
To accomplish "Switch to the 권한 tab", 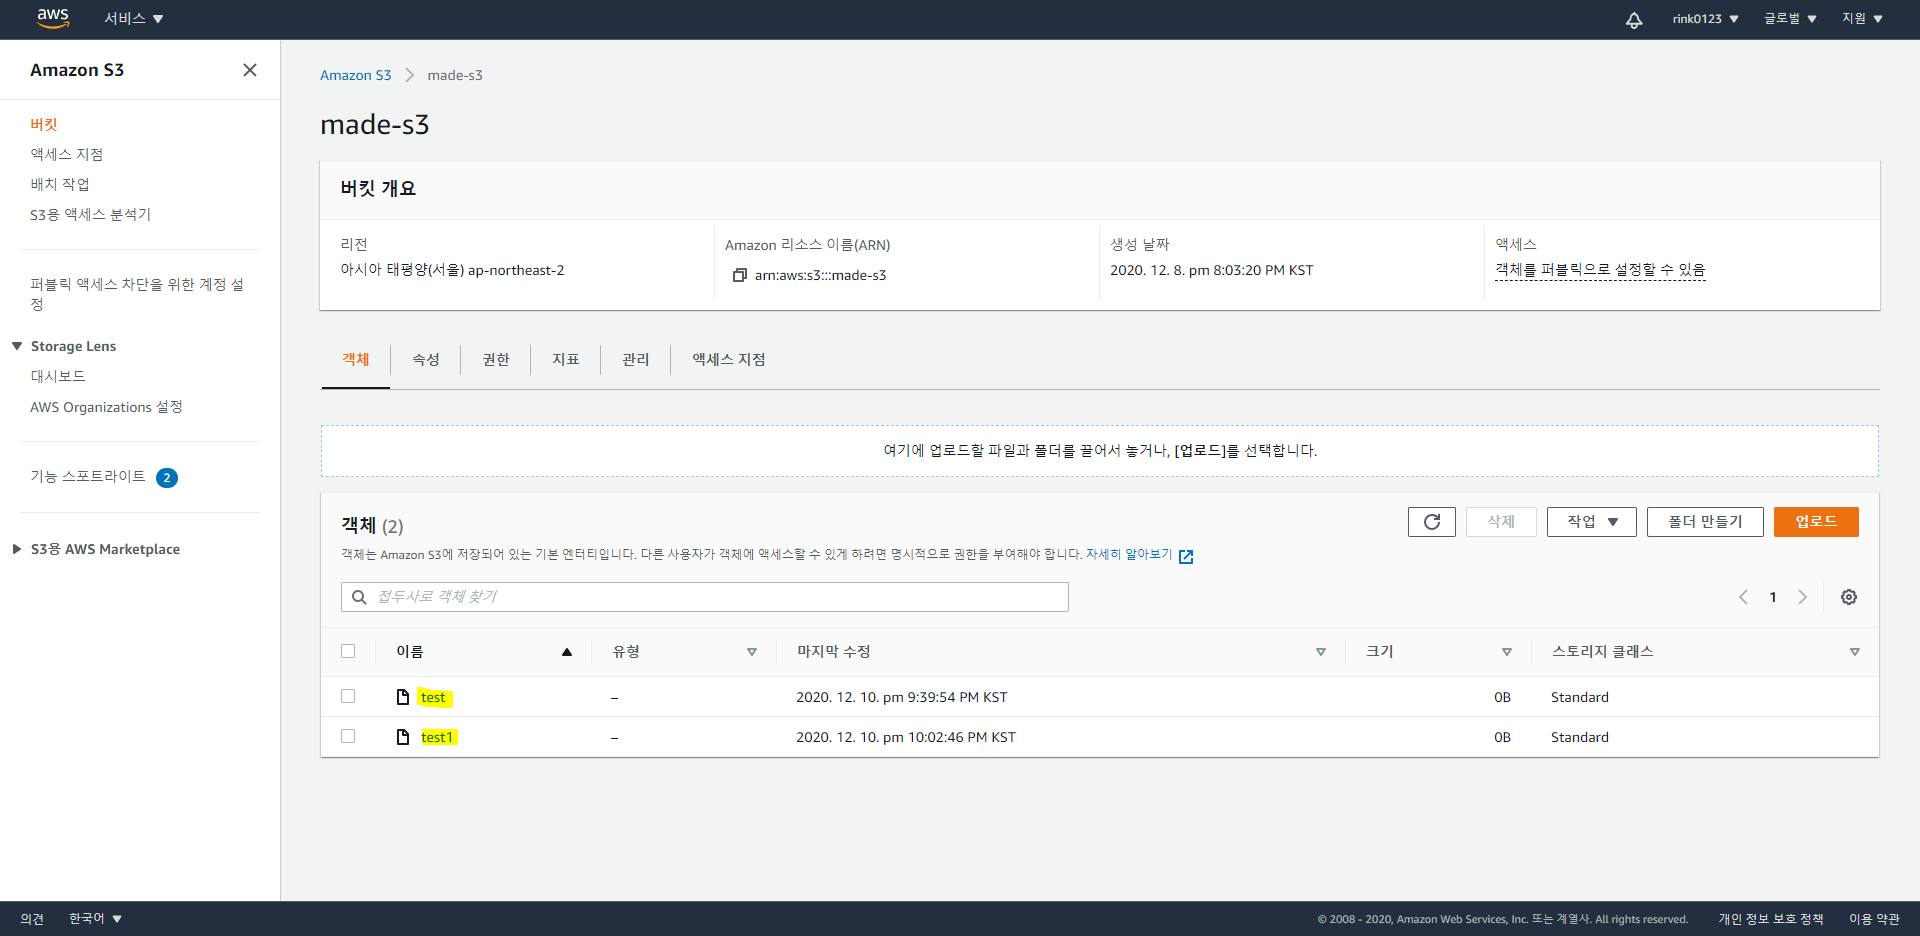I will [x=496, y=360].
